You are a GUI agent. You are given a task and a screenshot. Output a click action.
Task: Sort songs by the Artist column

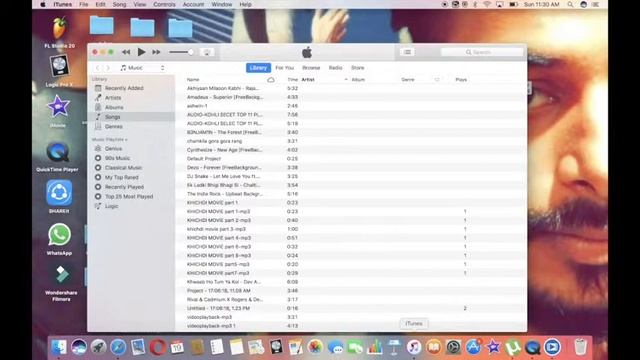point(308,80)
